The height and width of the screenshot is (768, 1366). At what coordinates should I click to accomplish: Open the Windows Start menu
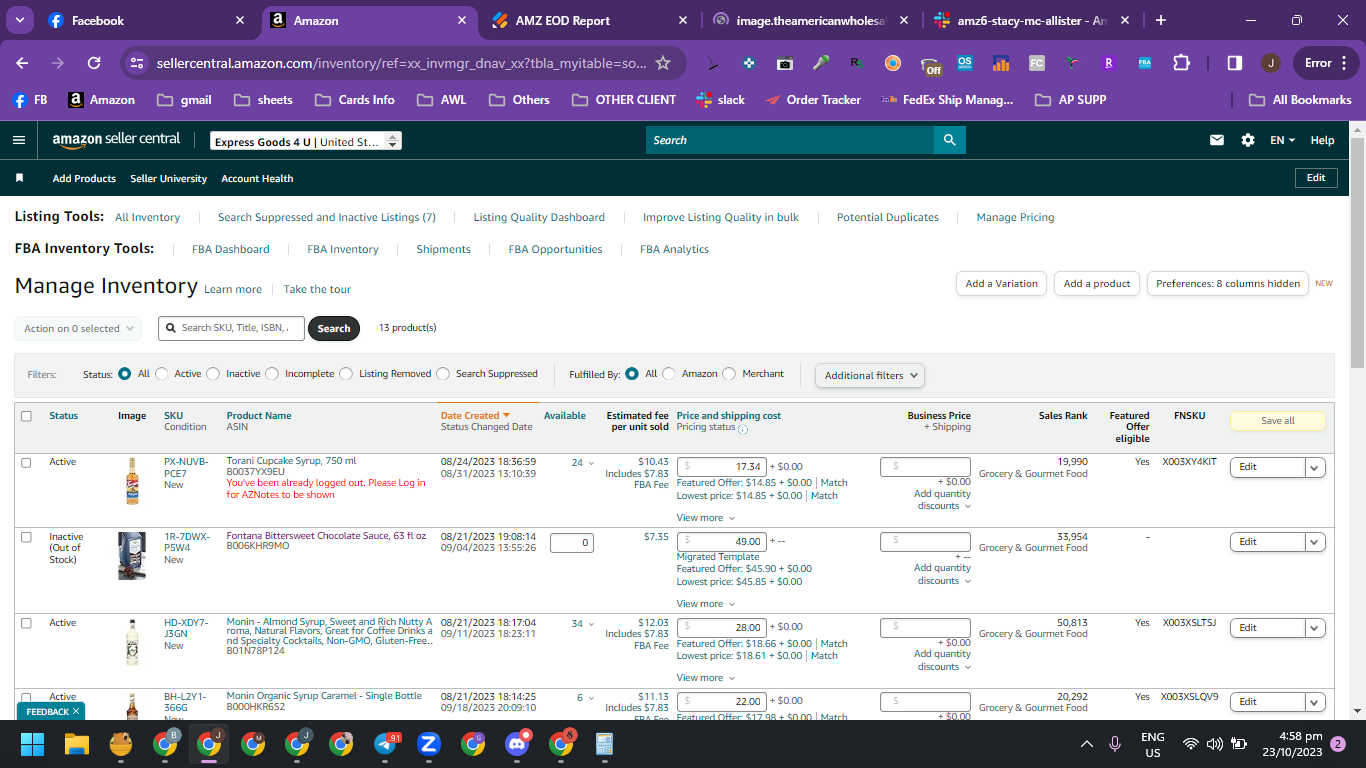click(x=33, y=744)
